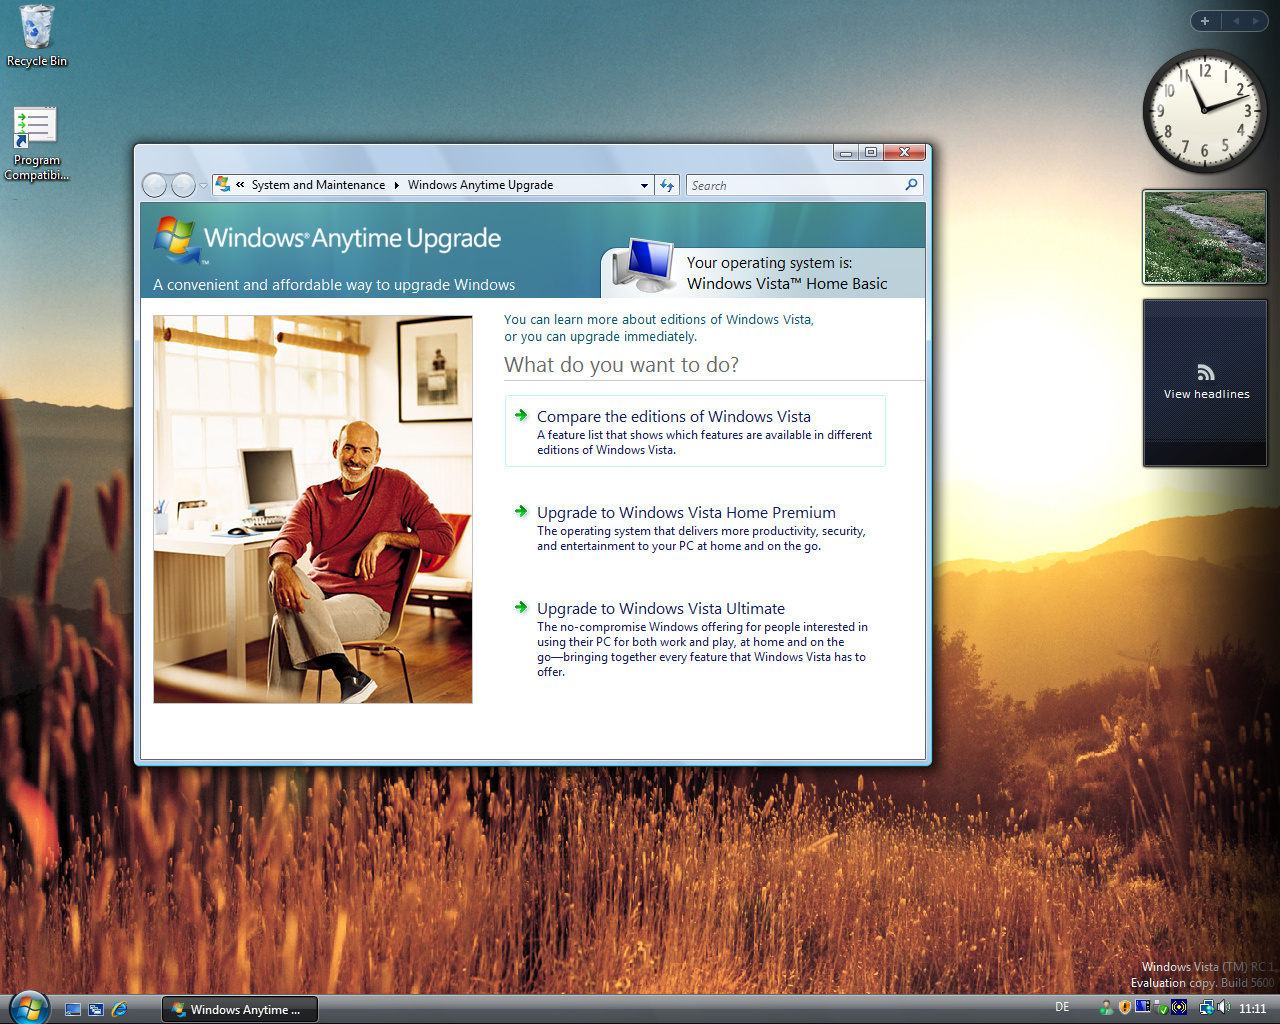The image size is (1280, 1024).
Task: Open the recent pages dropdown arrow
Action: [x=203, y=185]
